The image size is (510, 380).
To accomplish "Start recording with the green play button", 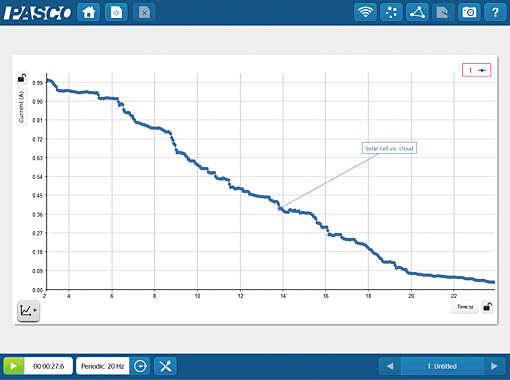I will pos(14,366).
